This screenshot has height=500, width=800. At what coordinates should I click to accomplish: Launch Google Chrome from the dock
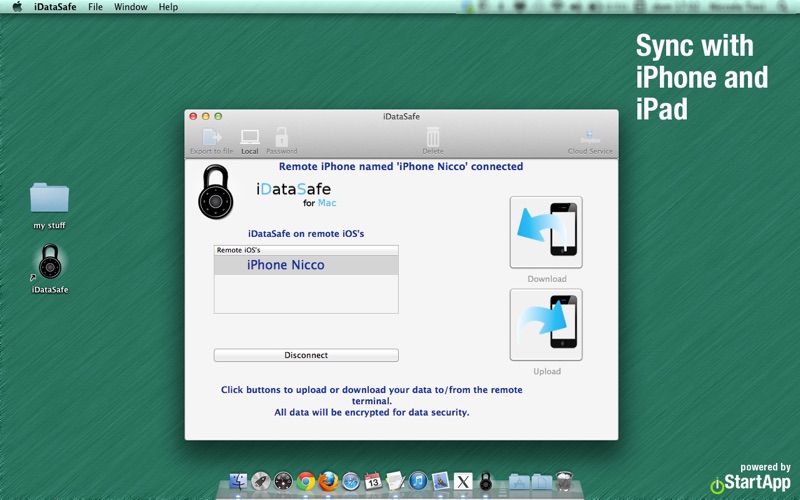tap(306, 481)
